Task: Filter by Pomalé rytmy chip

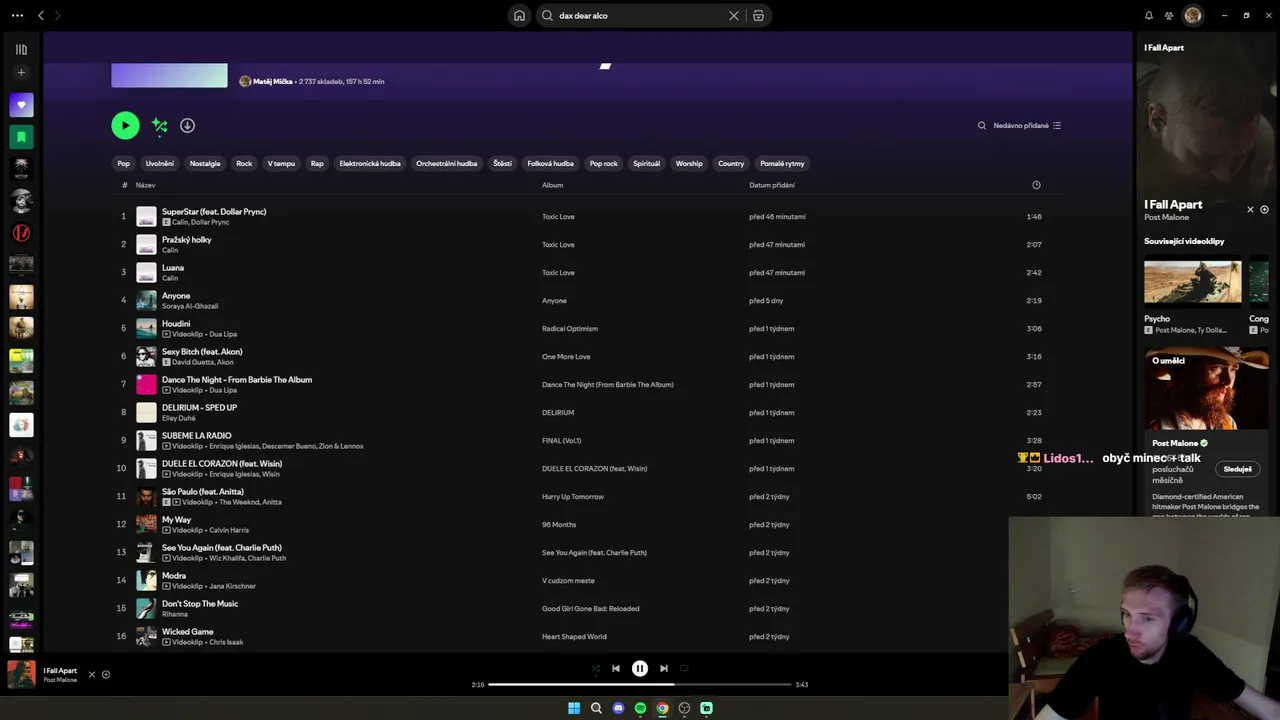Action: coord(782,163)
